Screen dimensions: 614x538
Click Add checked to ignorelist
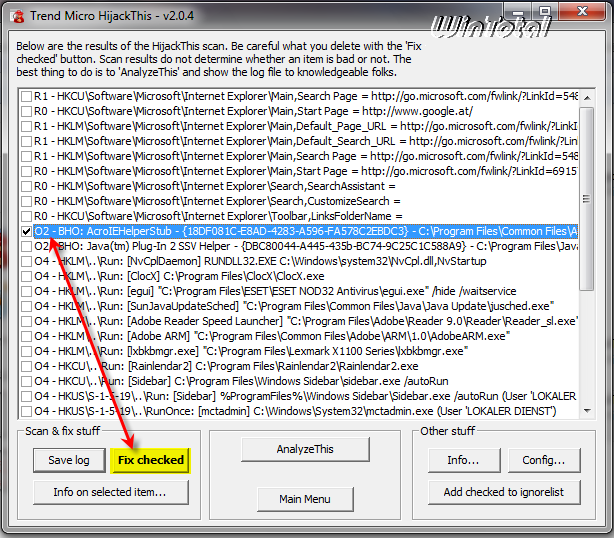(504, 492)
